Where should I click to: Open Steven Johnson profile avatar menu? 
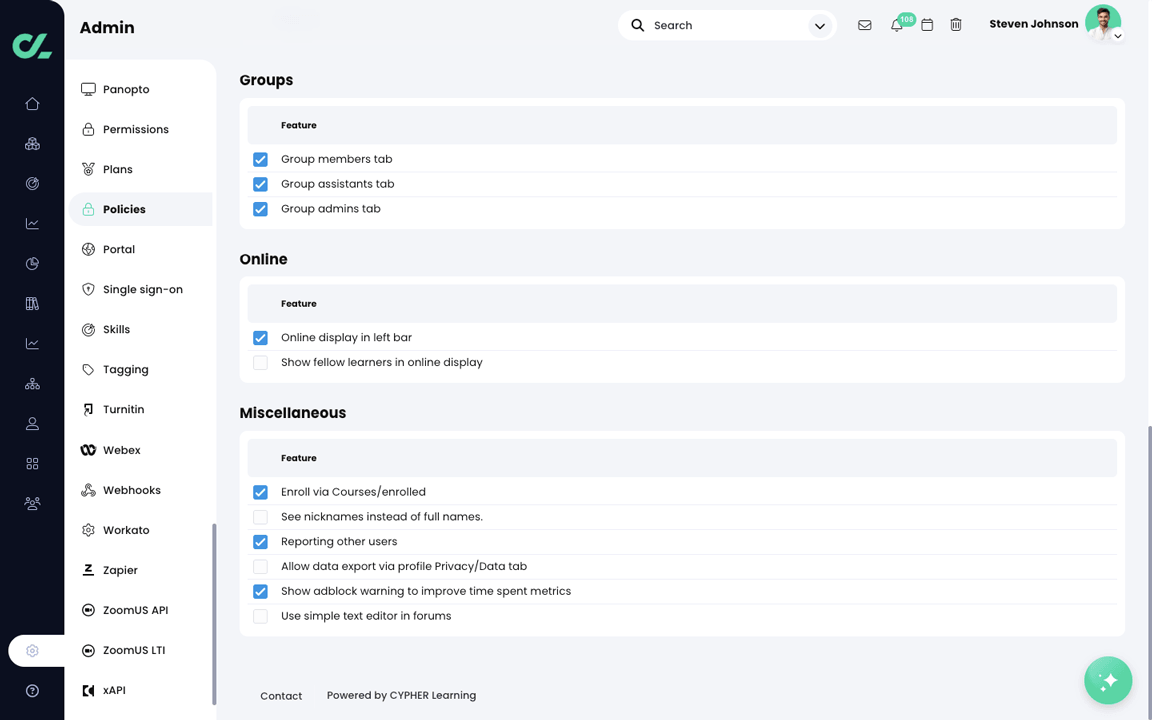click(1104, 23)
